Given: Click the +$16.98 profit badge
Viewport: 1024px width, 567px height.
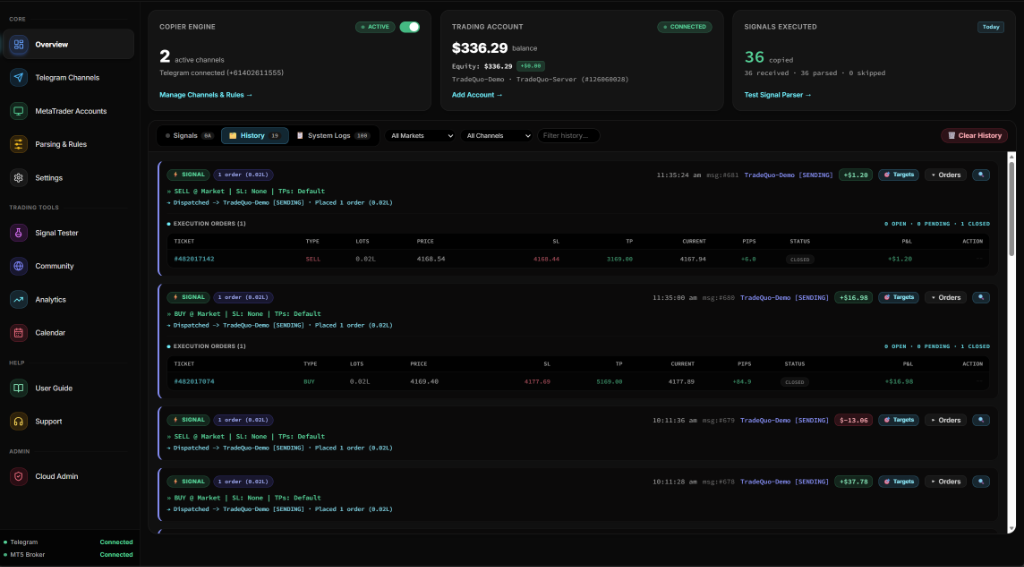Looking at the screenshot, I should (854, 297).
